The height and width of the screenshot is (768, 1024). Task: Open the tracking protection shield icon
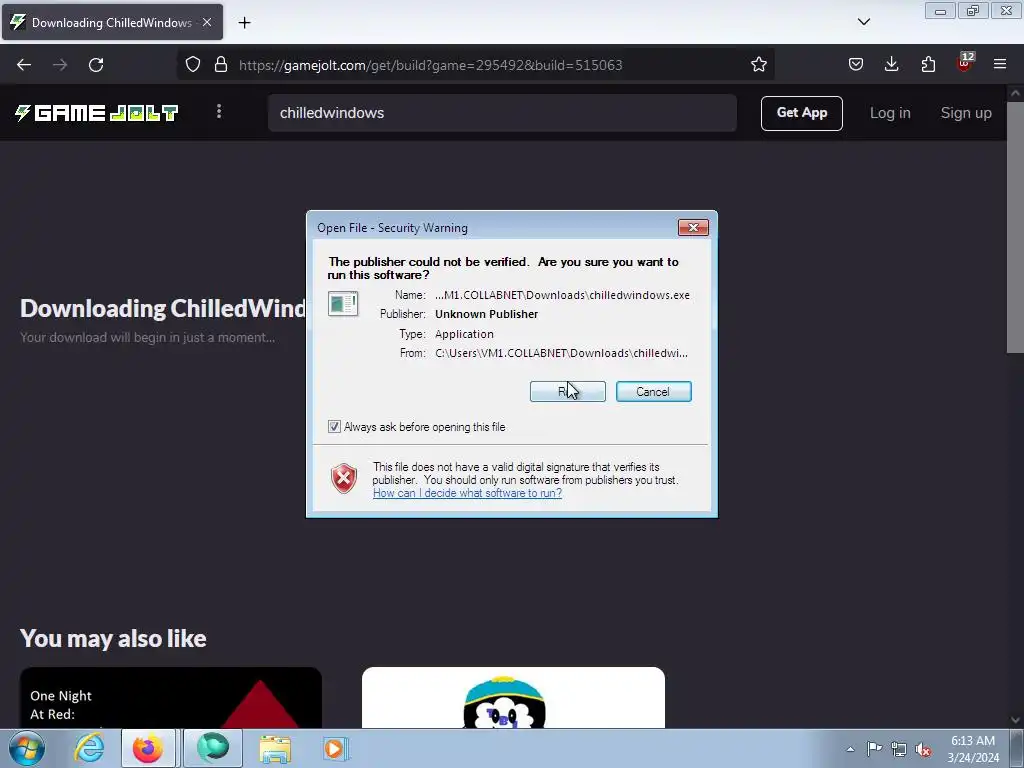(193, 65)
